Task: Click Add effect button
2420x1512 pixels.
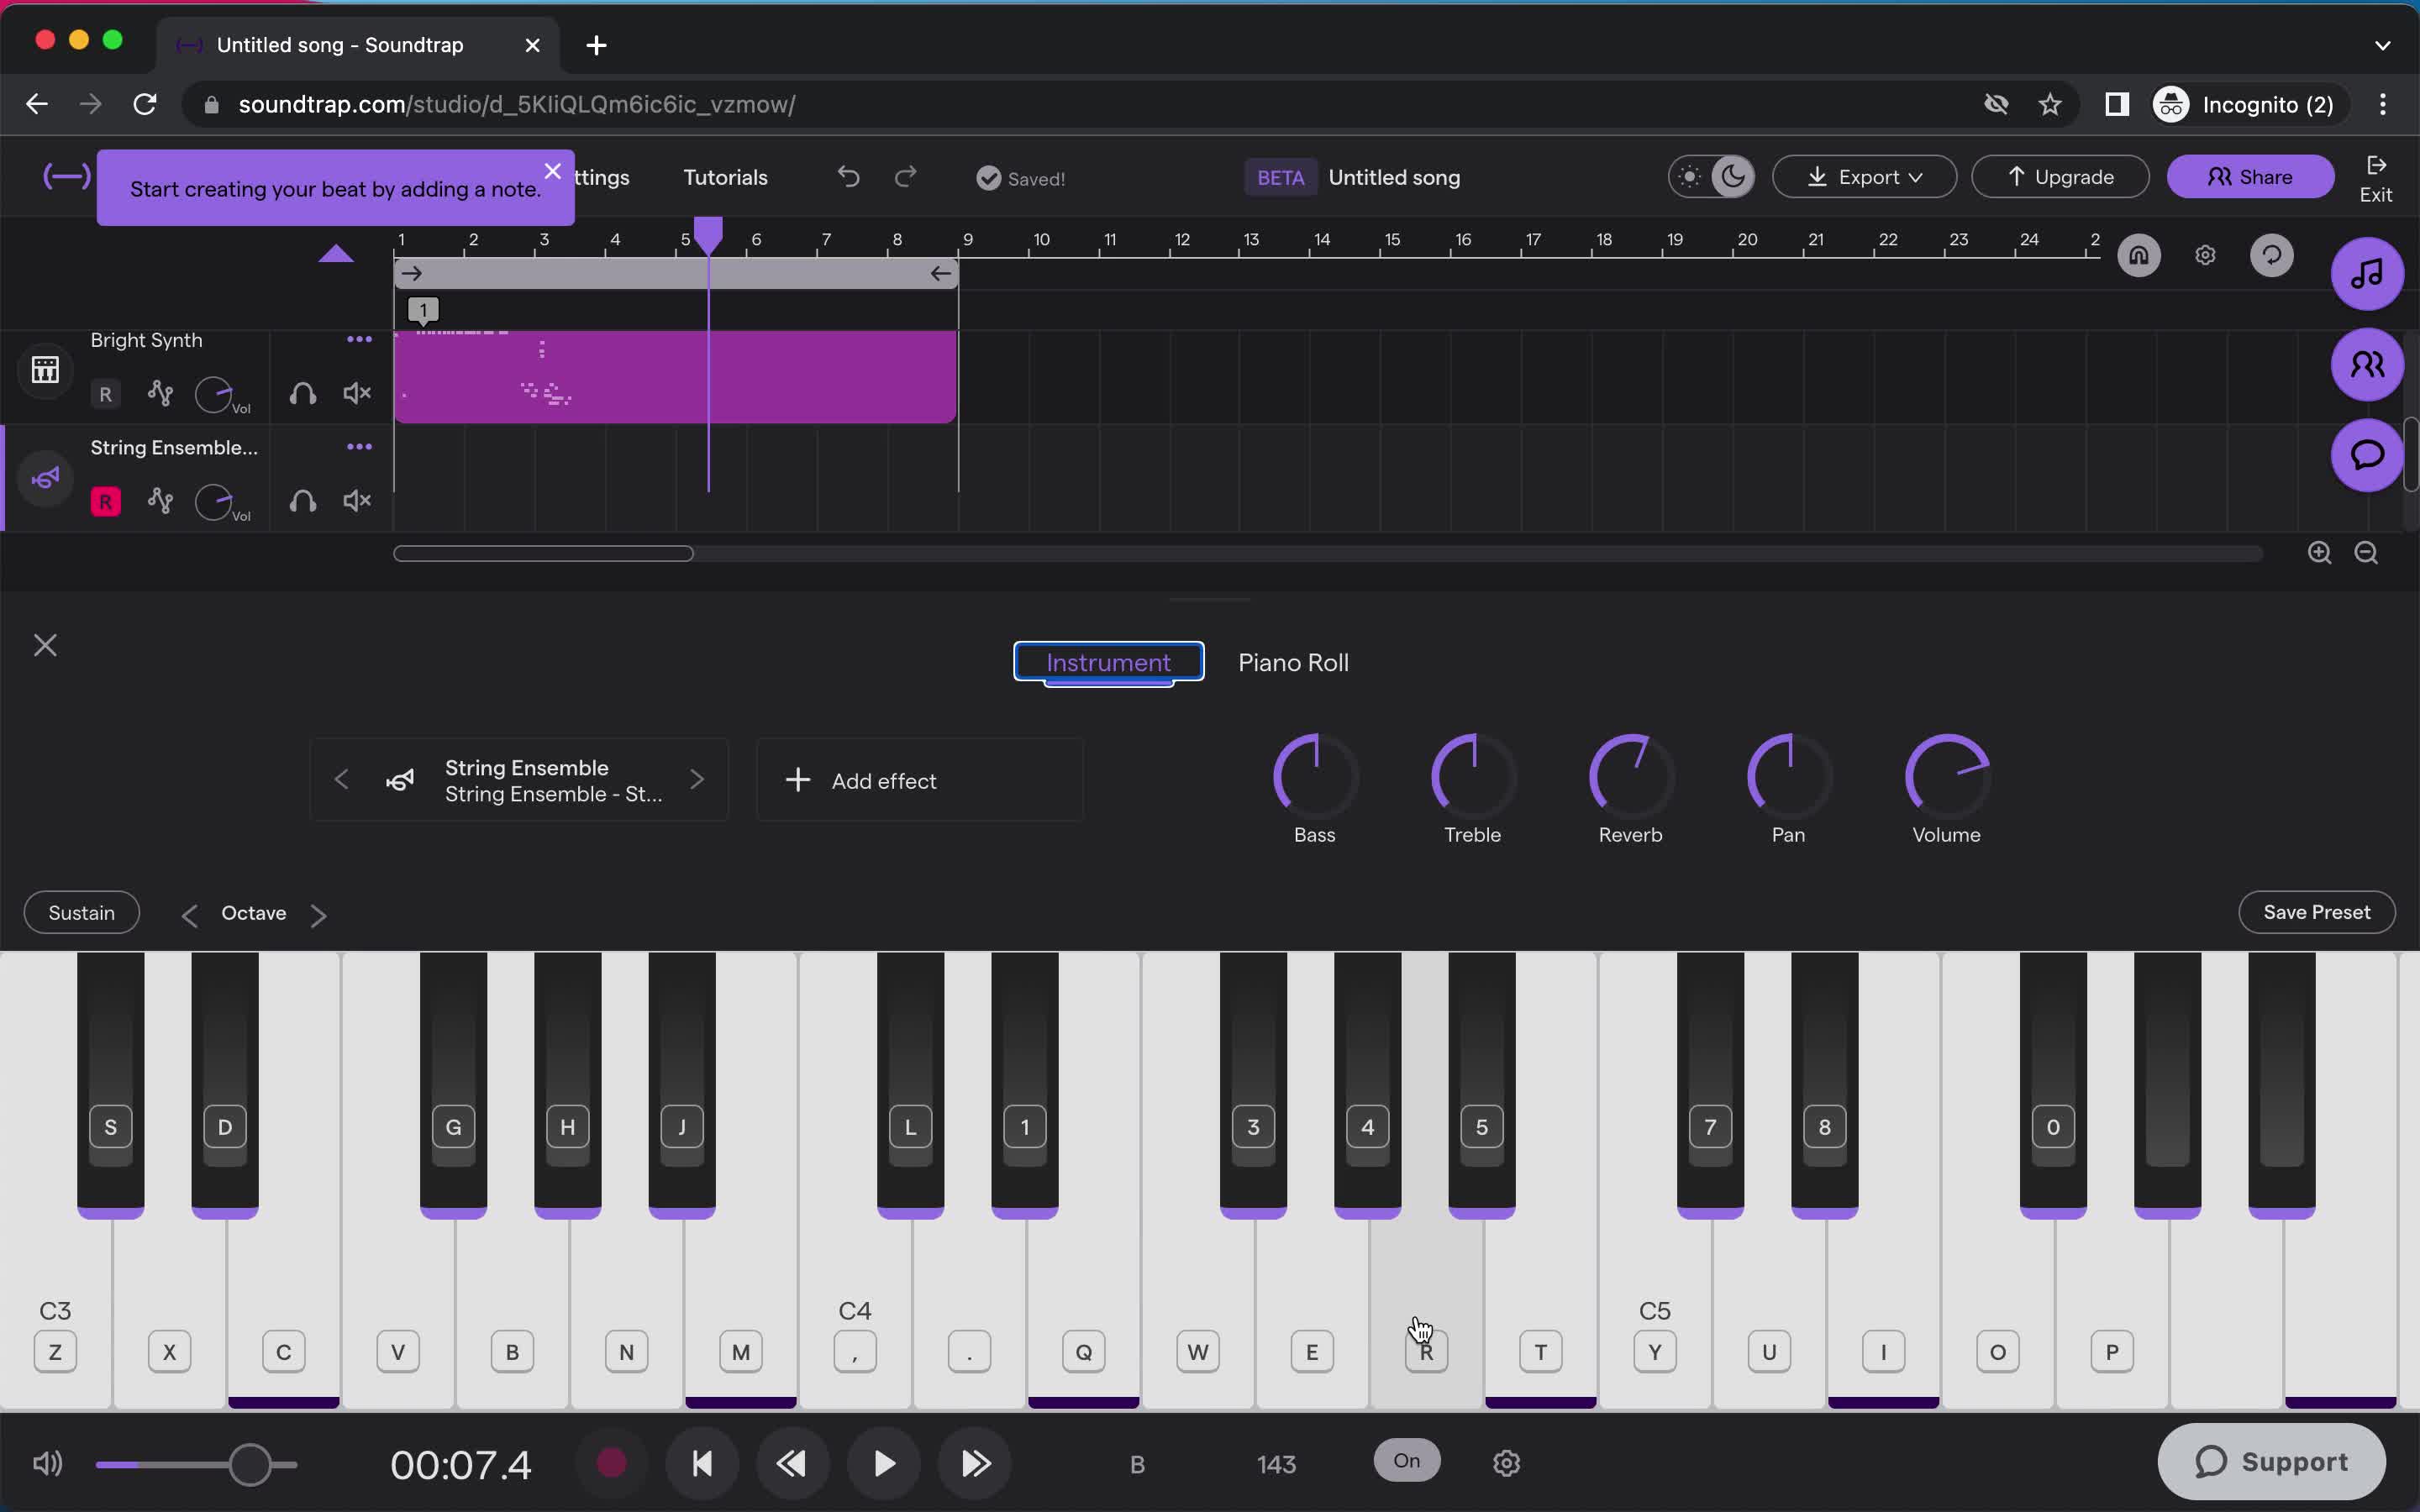Action: point(862,780)
